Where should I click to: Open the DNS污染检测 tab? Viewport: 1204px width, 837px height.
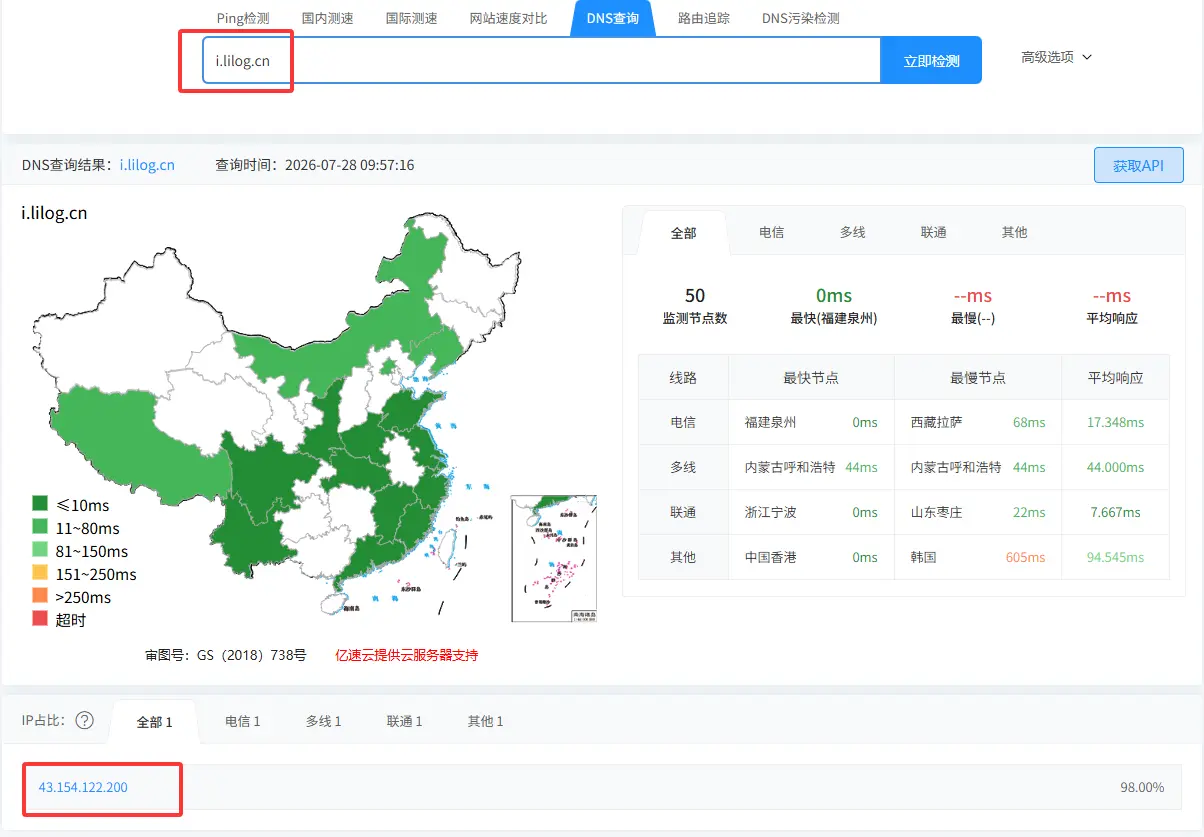pos(800,18)
